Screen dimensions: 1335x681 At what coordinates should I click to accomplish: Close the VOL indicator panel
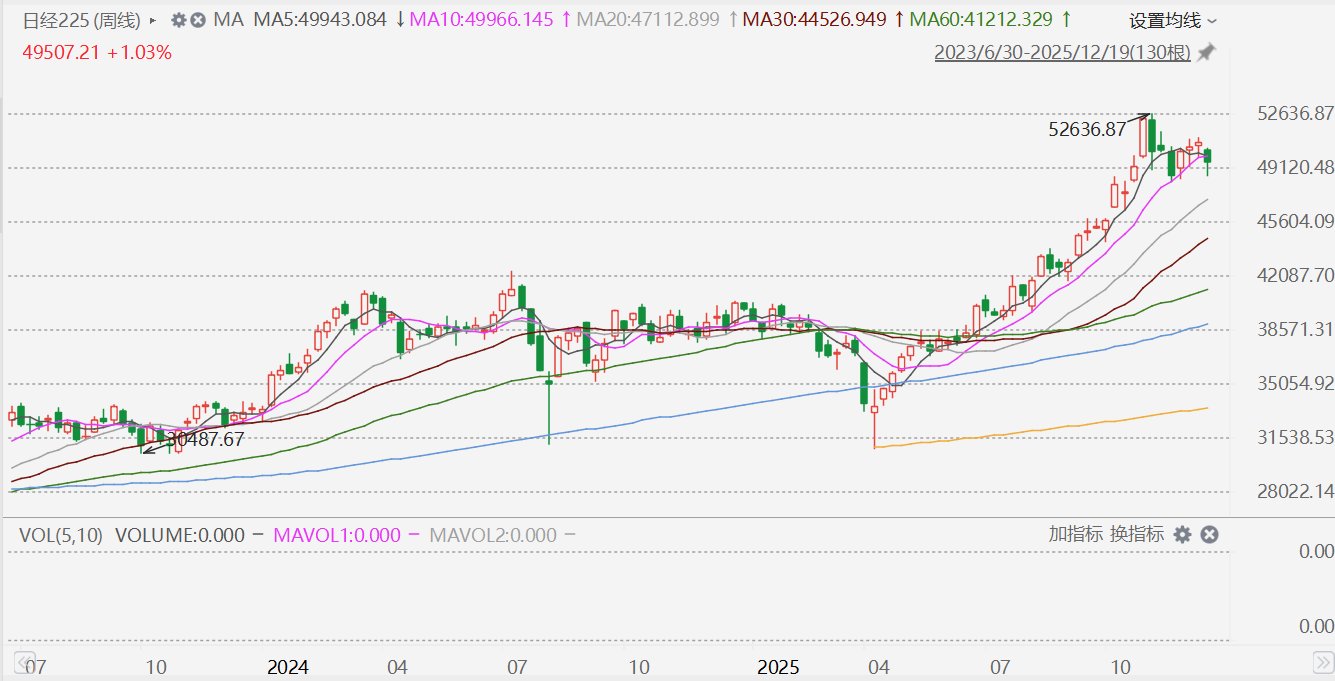[1208, 535]
